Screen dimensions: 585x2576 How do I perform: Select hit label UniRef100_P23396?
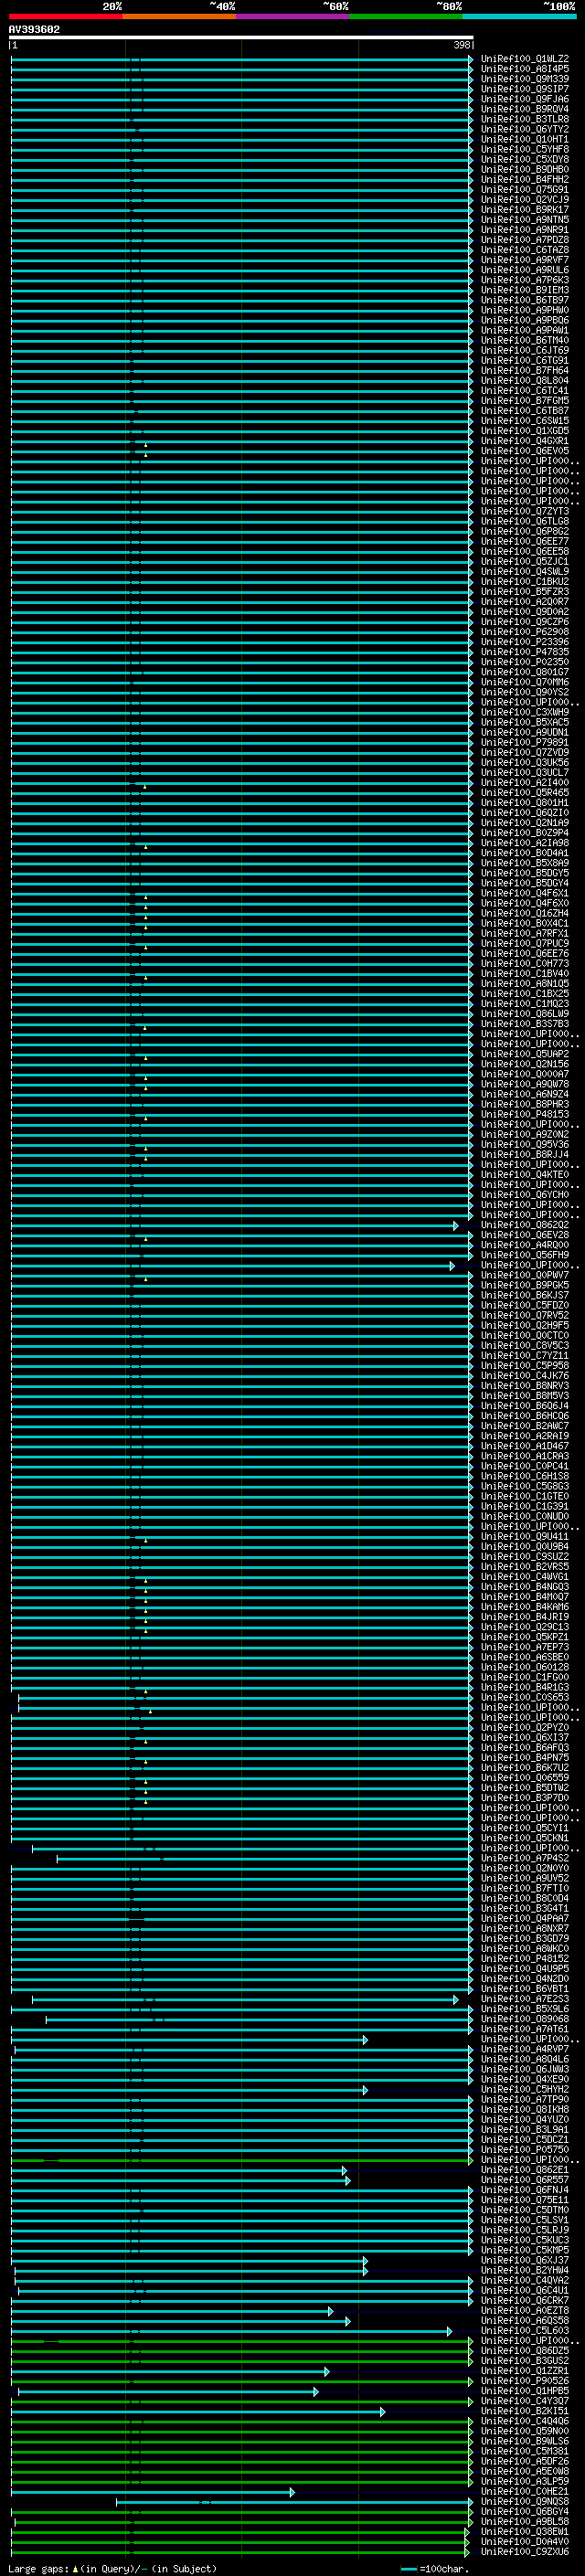[x=525, y=642]
